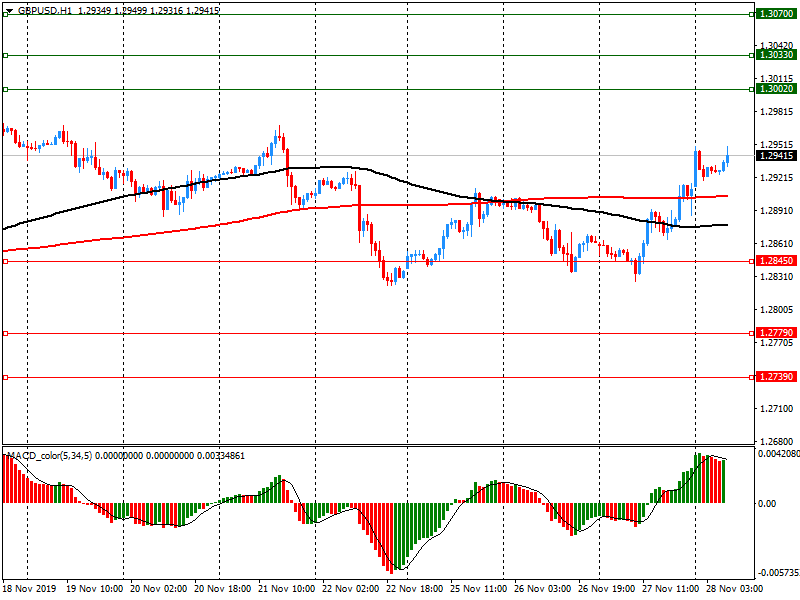The image size is (800, 600).
Task: Click the square handle of the 1.27790 line
Action: [6, 333]
